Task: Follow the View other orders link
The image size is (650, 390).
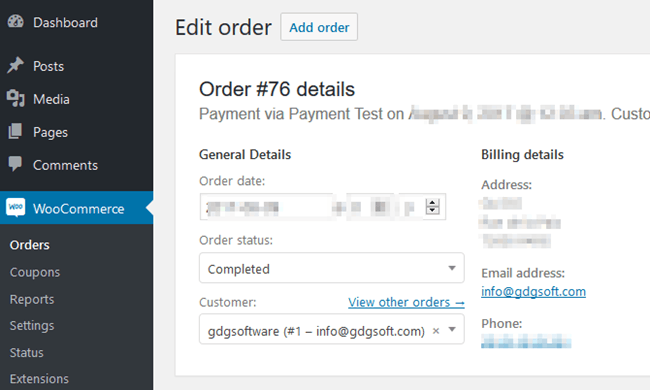Action: point(406,303)
